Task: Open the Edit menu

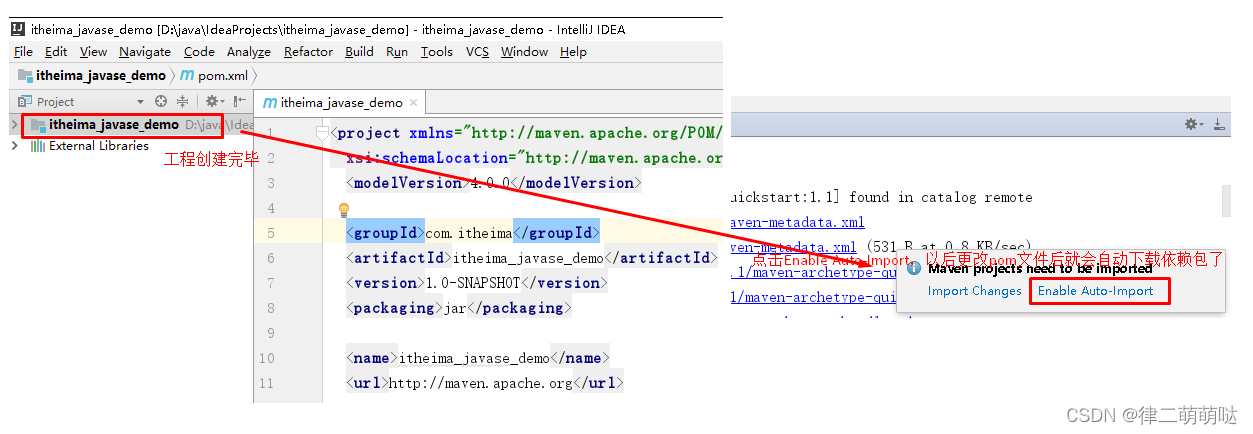Action: coord(56,51)
